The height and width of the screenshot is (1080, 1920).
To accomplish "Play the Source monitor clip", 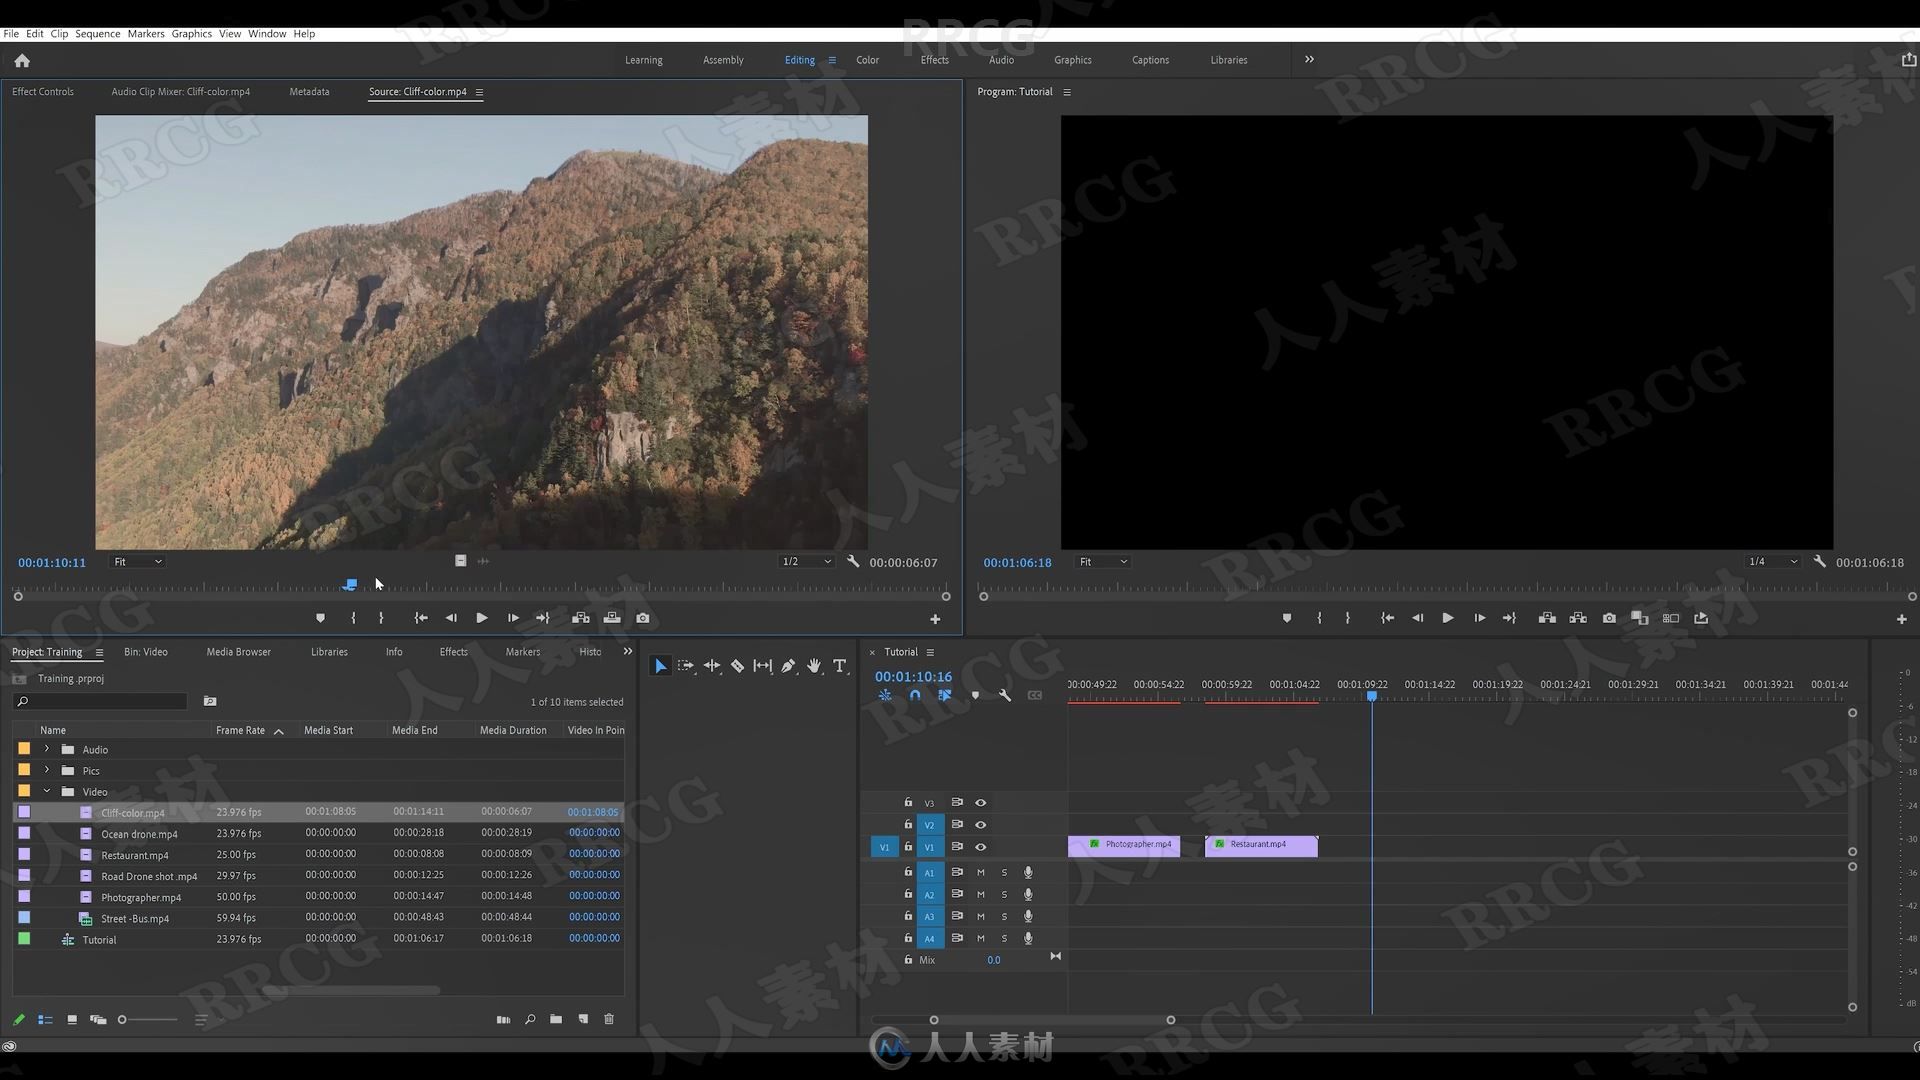I will [482, 618].
